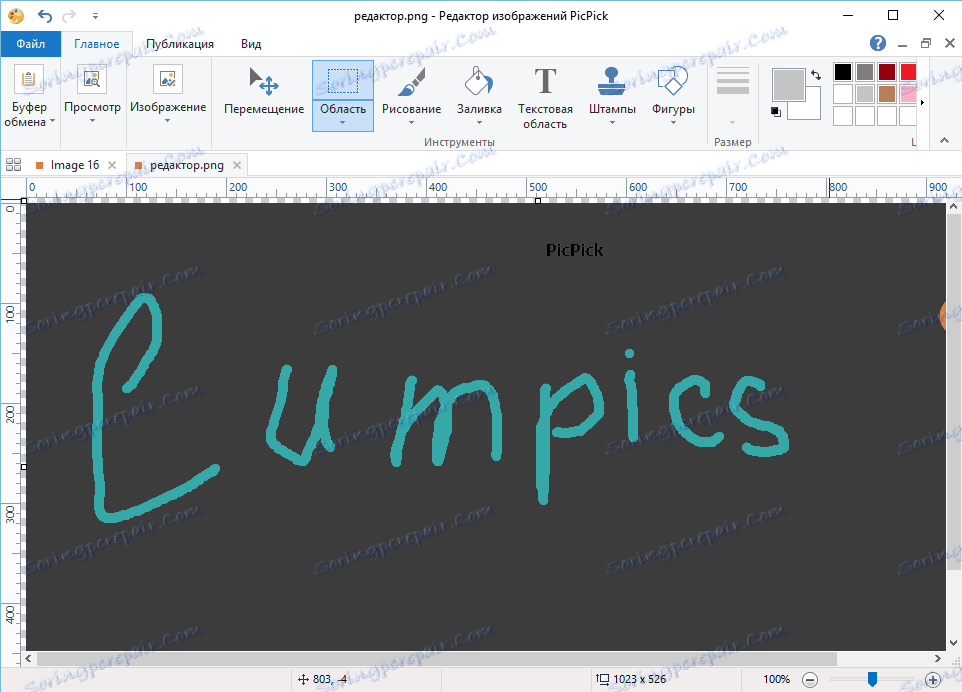Viewport: 962px width, 692px height.
Task: Open the quick access toolbar customization arrow
Action: tap(95, 15)
